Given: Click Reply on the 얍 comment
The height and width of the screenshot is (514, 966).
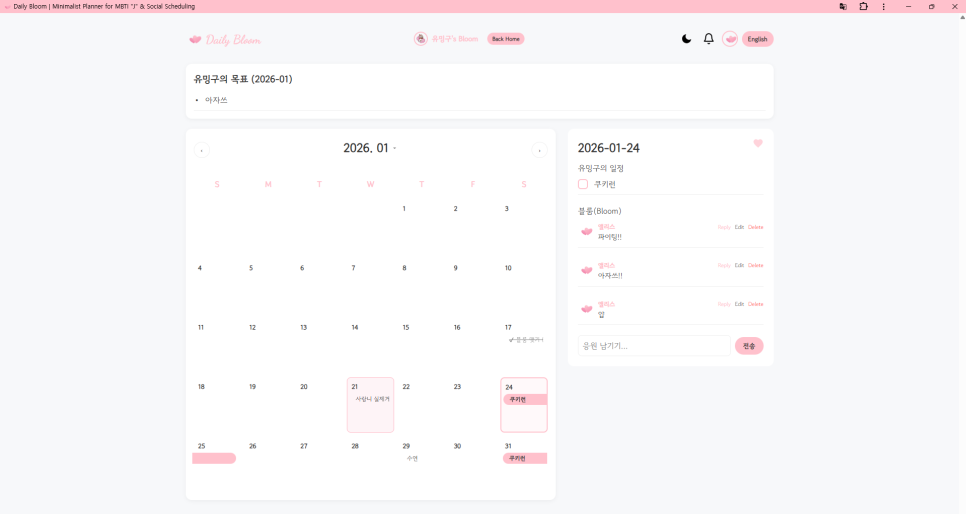Looking at the screenshot, I should (x=724, y=304).
